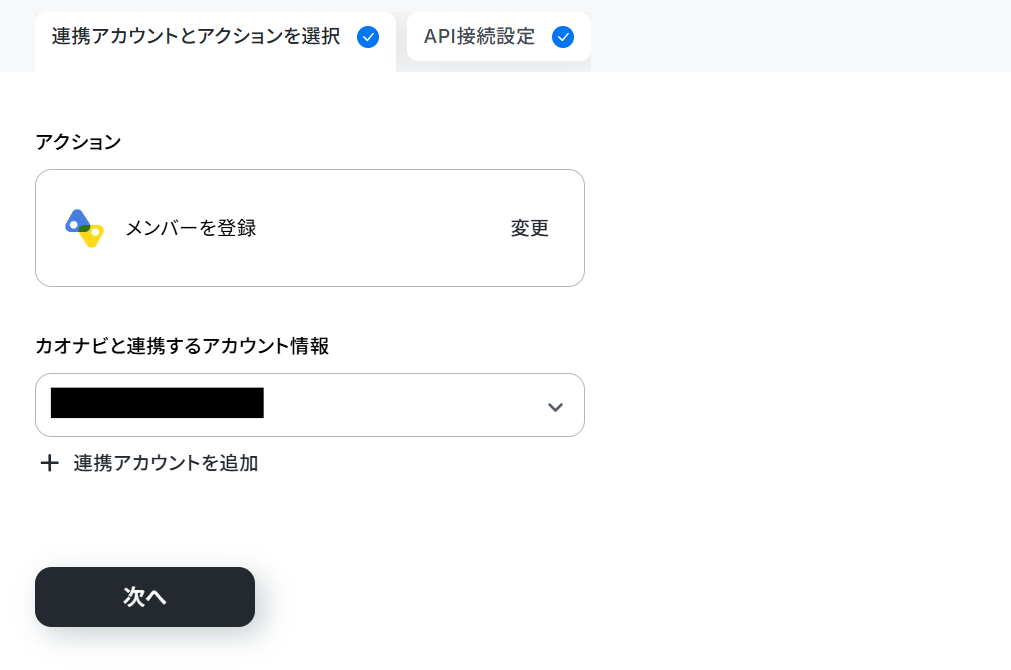Click blue checkmark on 連携アカウントとアクションを選択 tab

click(368, 37)
